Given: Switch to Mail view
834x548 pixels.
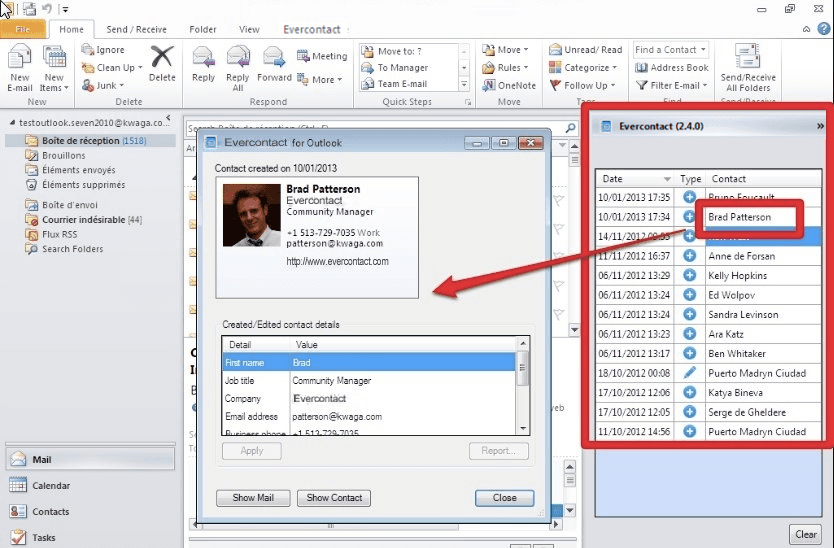Looking at the screenshot, I should (90, 459).
